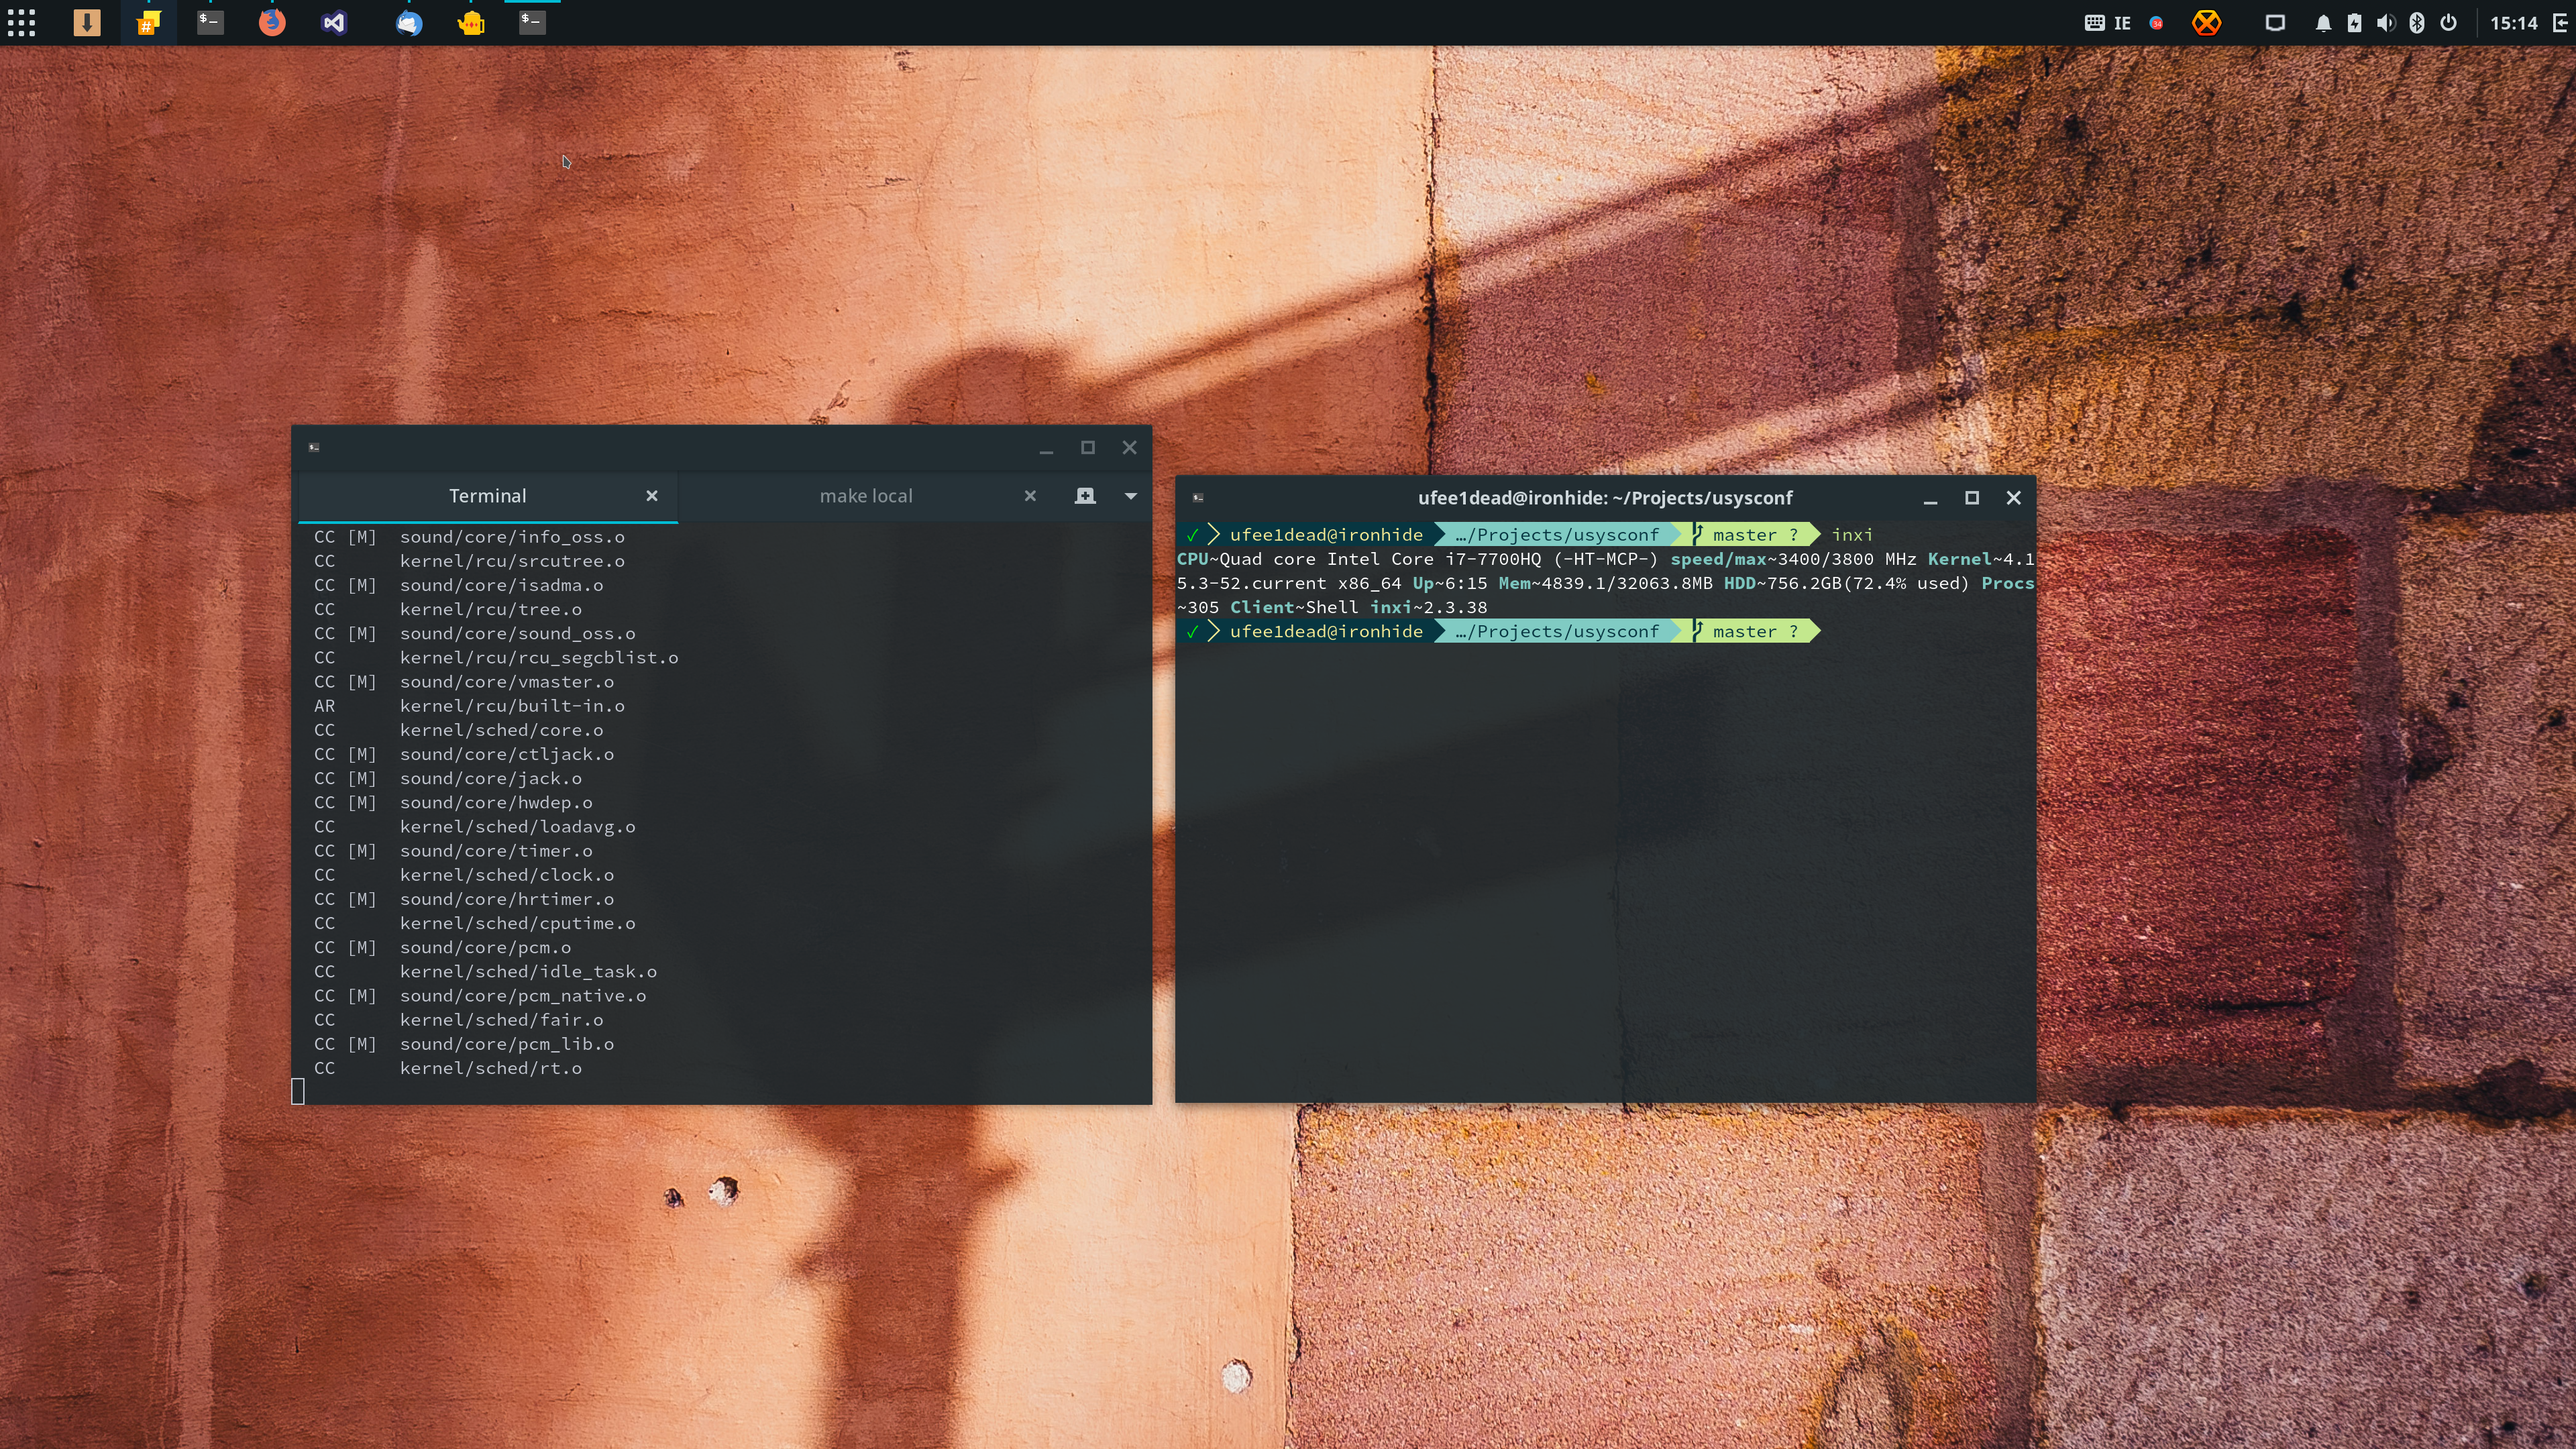This screenshot has height=1449, width=2576.
Task: Close the usysconf terminal window
Action: tap(2014, 497)
